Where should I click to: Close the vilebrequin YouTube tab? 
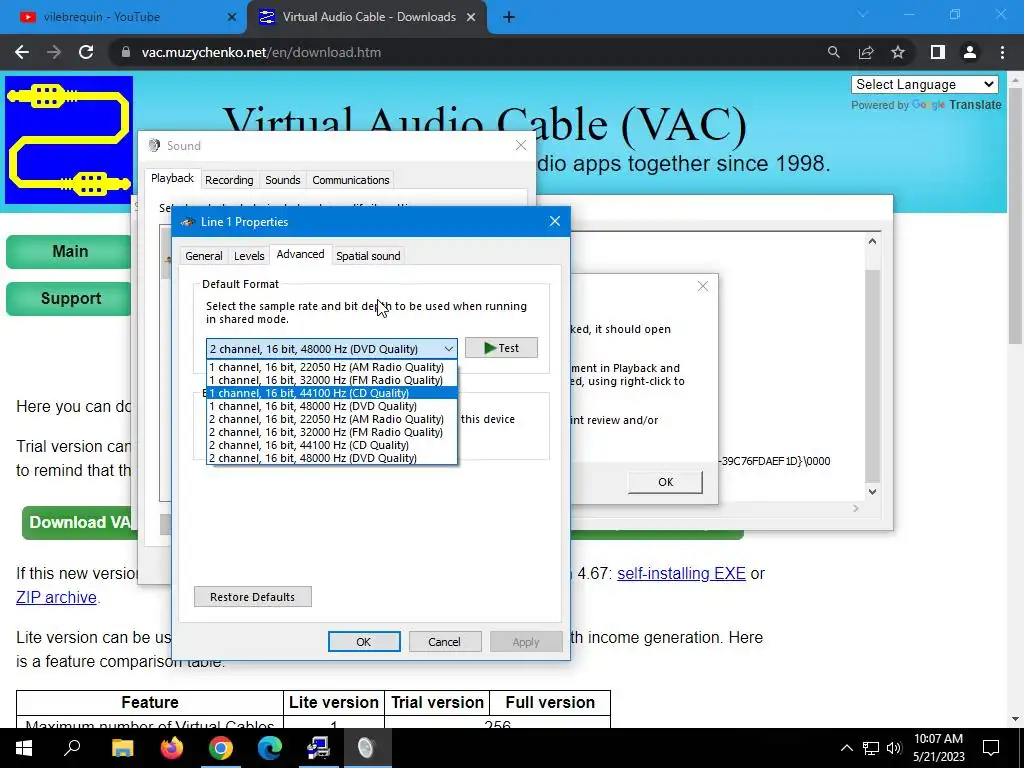point(231,18)
